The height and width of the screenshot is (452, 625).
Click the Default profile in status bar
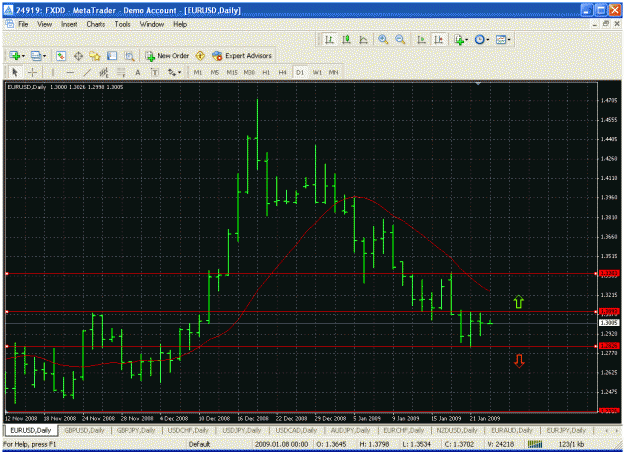click(x=199, y=444)
